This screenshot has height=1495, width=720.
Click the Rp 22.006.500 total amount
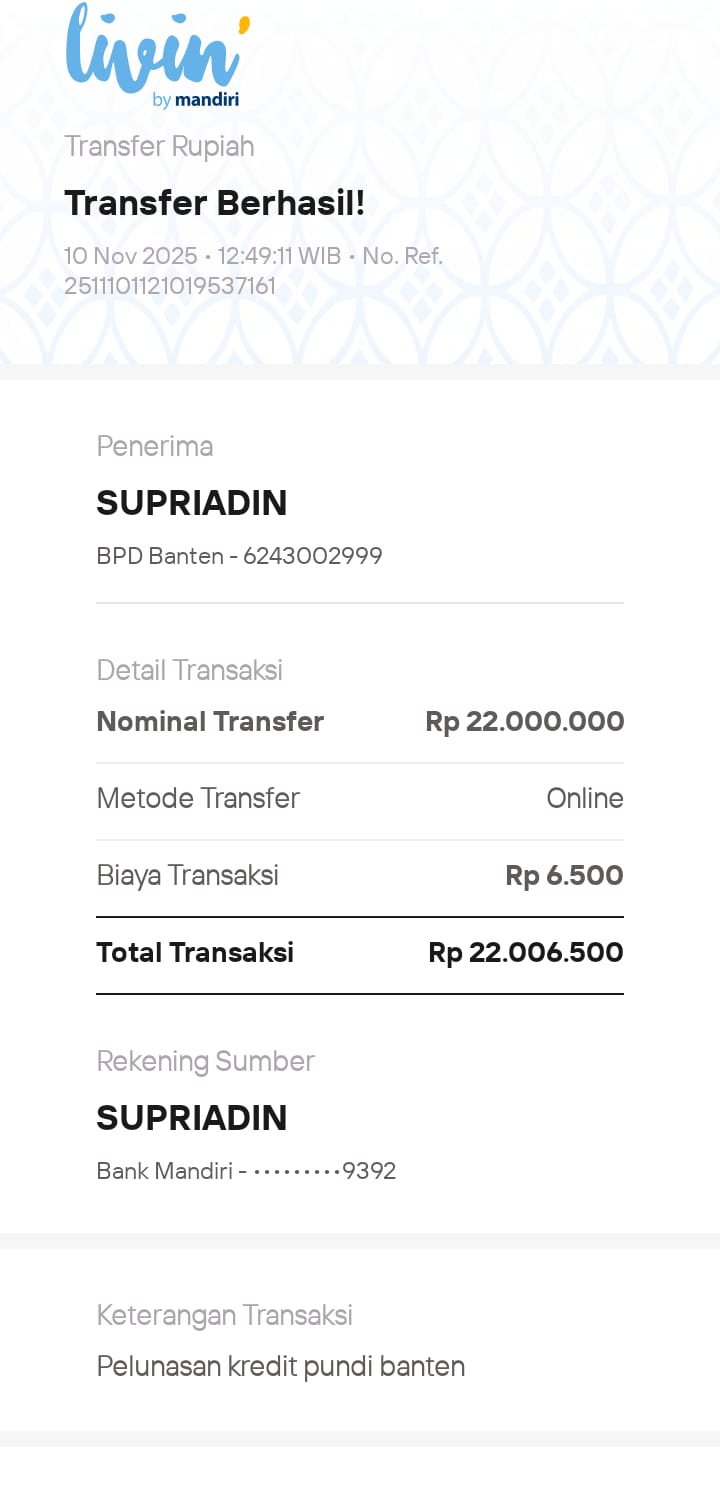click(525, 952)
